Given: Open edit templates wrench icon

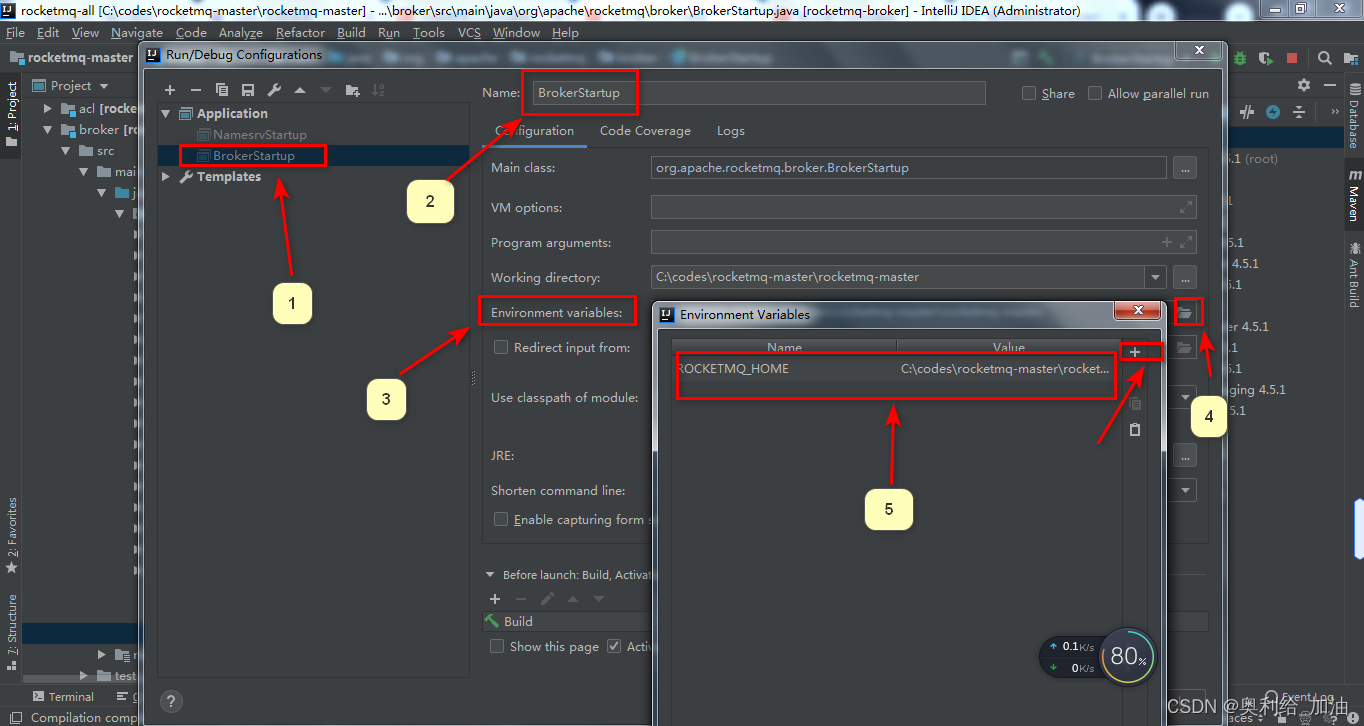Looking at the screenshot, I should pyautogui.click(x=274, y=90).
